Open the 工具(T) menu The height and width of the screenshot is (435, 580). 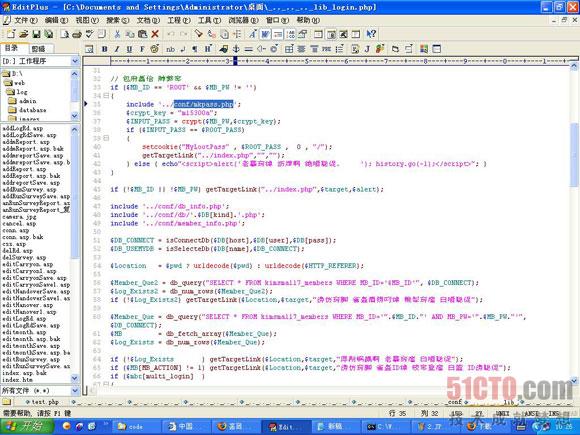point(209,20)
